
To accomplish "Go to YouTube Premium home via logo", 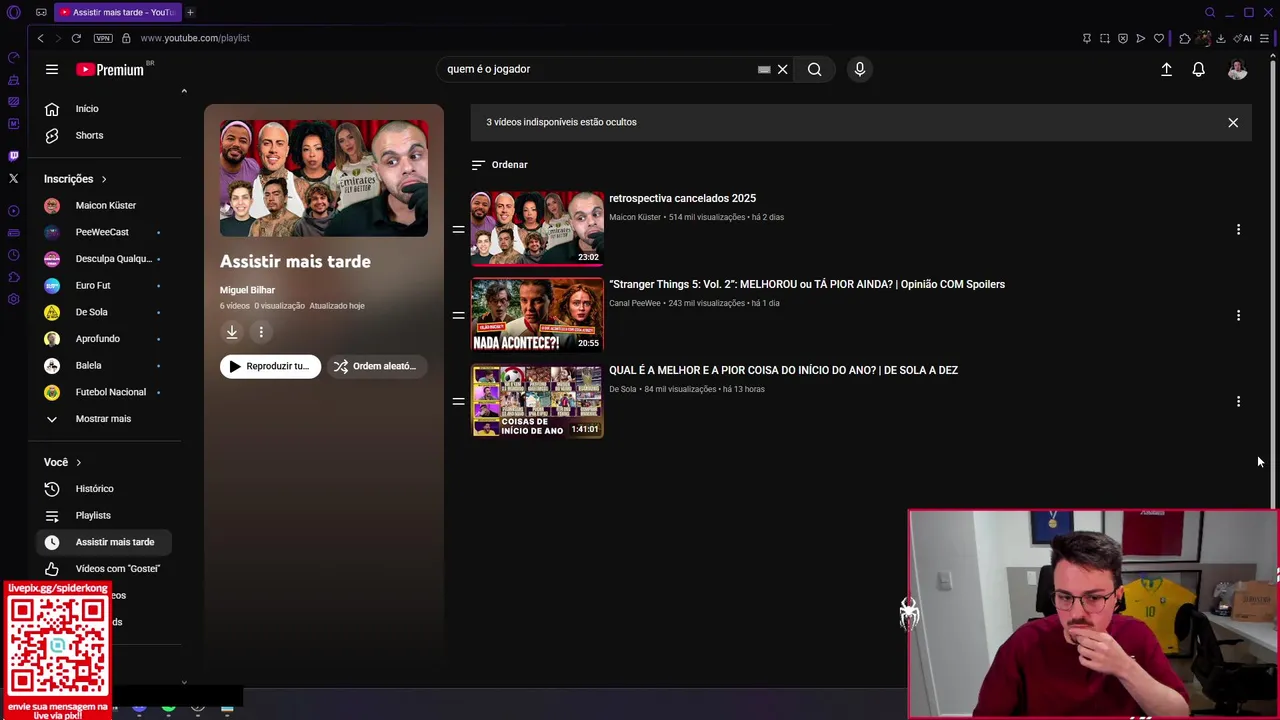I will click(x=110, y=69).
